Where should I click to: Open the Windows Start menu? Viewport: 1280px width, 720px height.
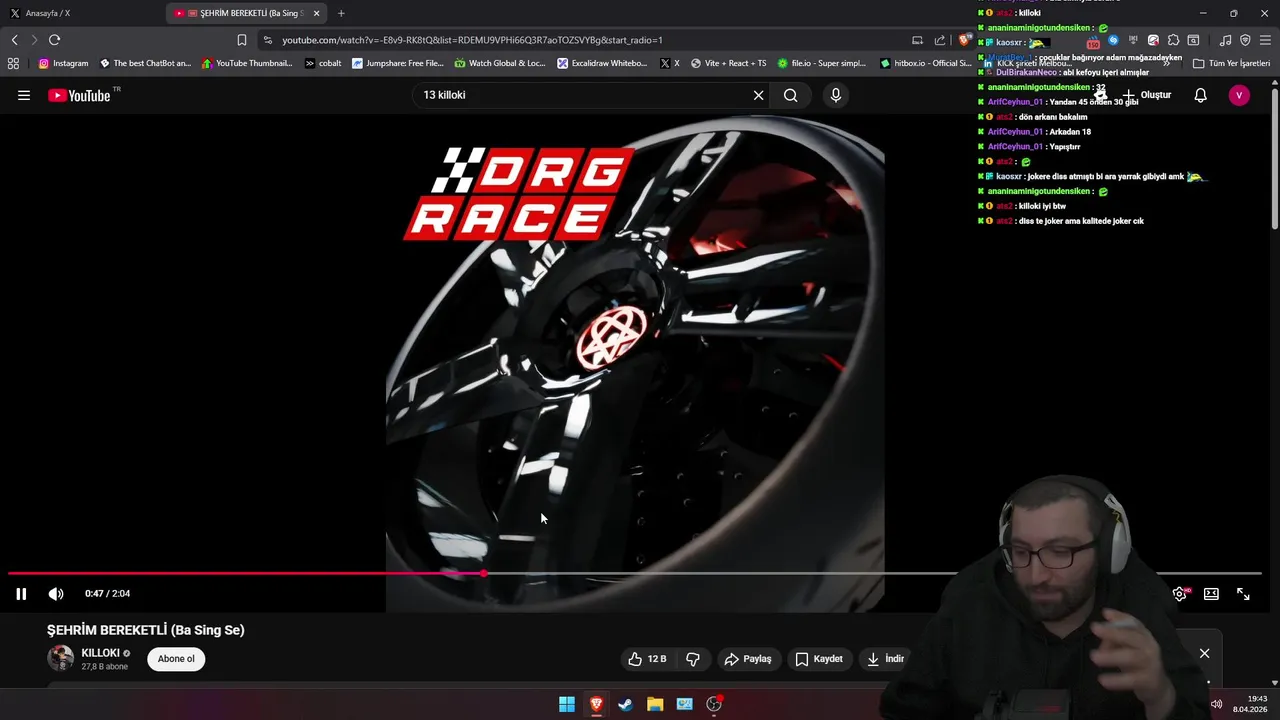(566, 704)
